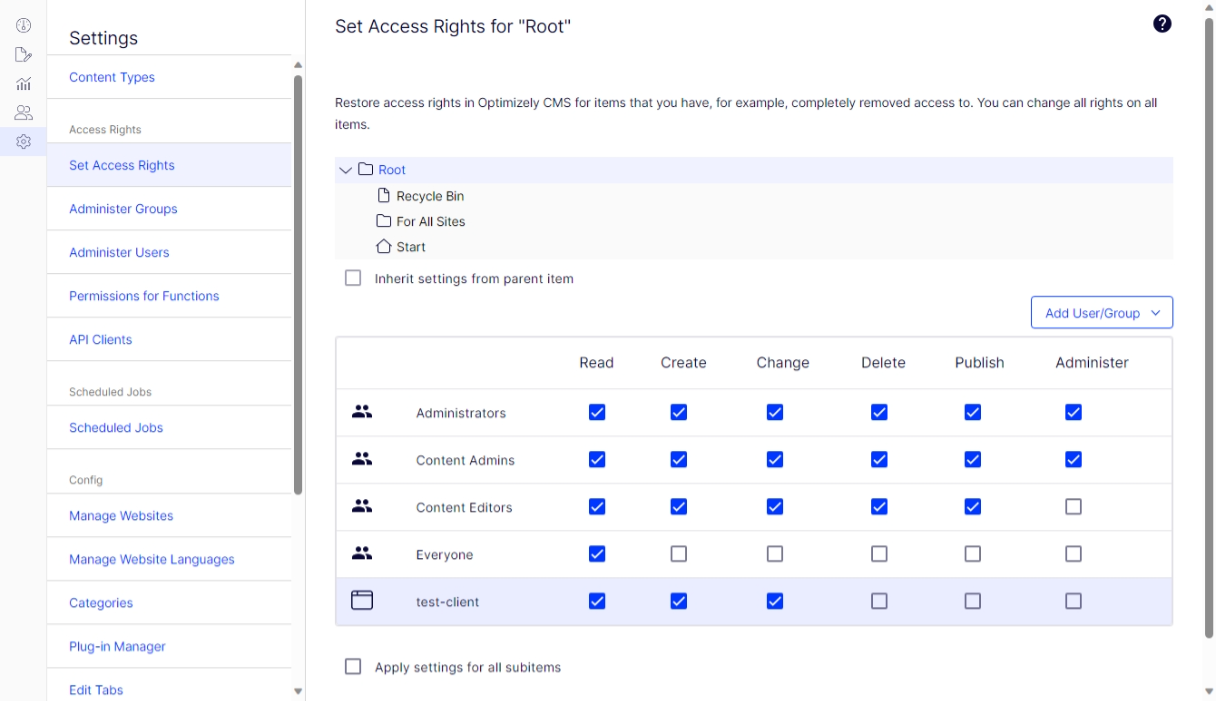Toggle Delete permission for test-client
The height and width of the screenshot is (701, 1216).
click(879, 601)
